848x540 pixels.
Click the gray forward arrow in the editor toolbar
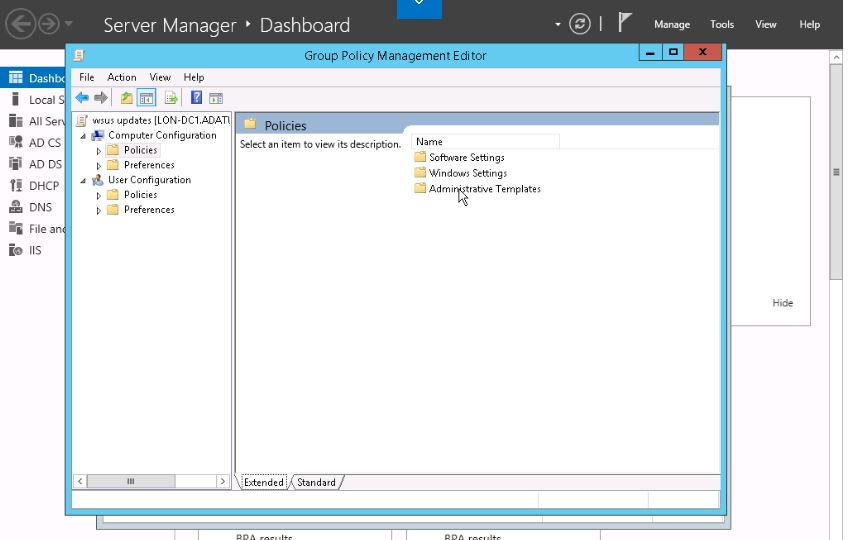101,98
